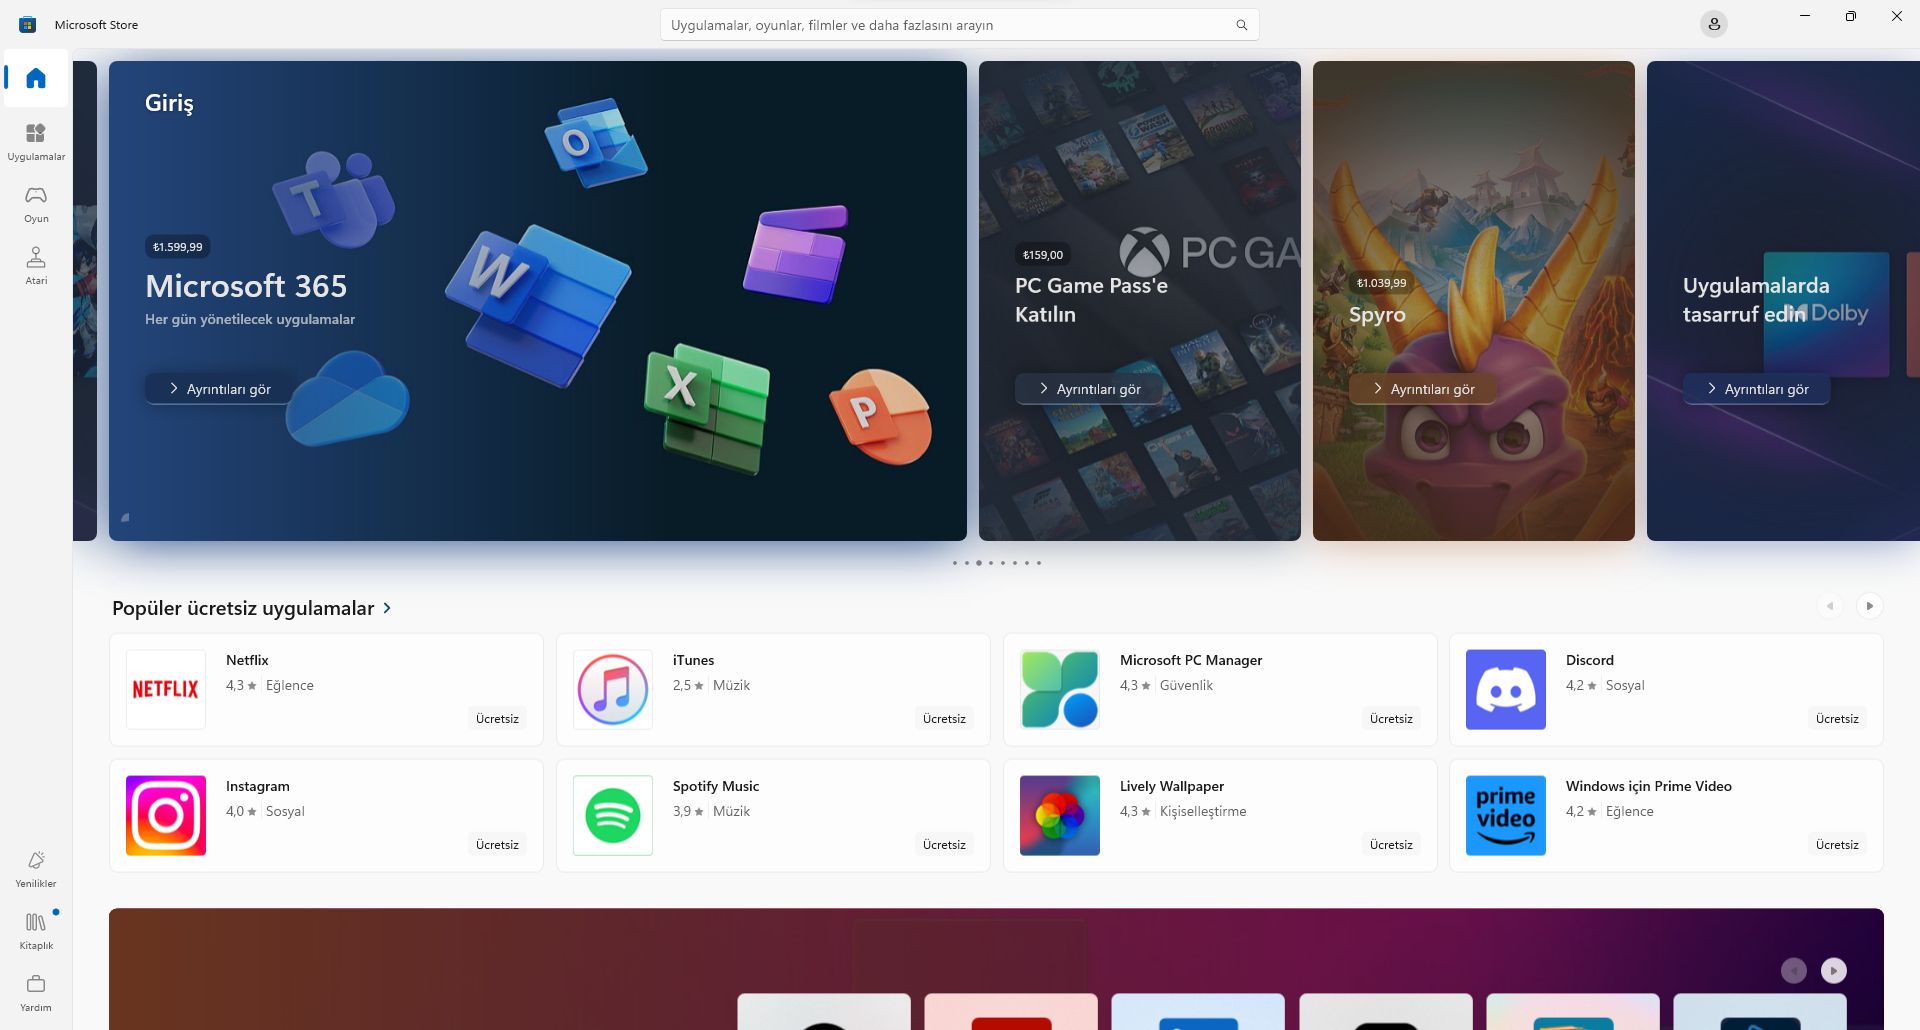1920x1030 pixels.
Task: Select the Discord app icon
Action: (1505, 689)
